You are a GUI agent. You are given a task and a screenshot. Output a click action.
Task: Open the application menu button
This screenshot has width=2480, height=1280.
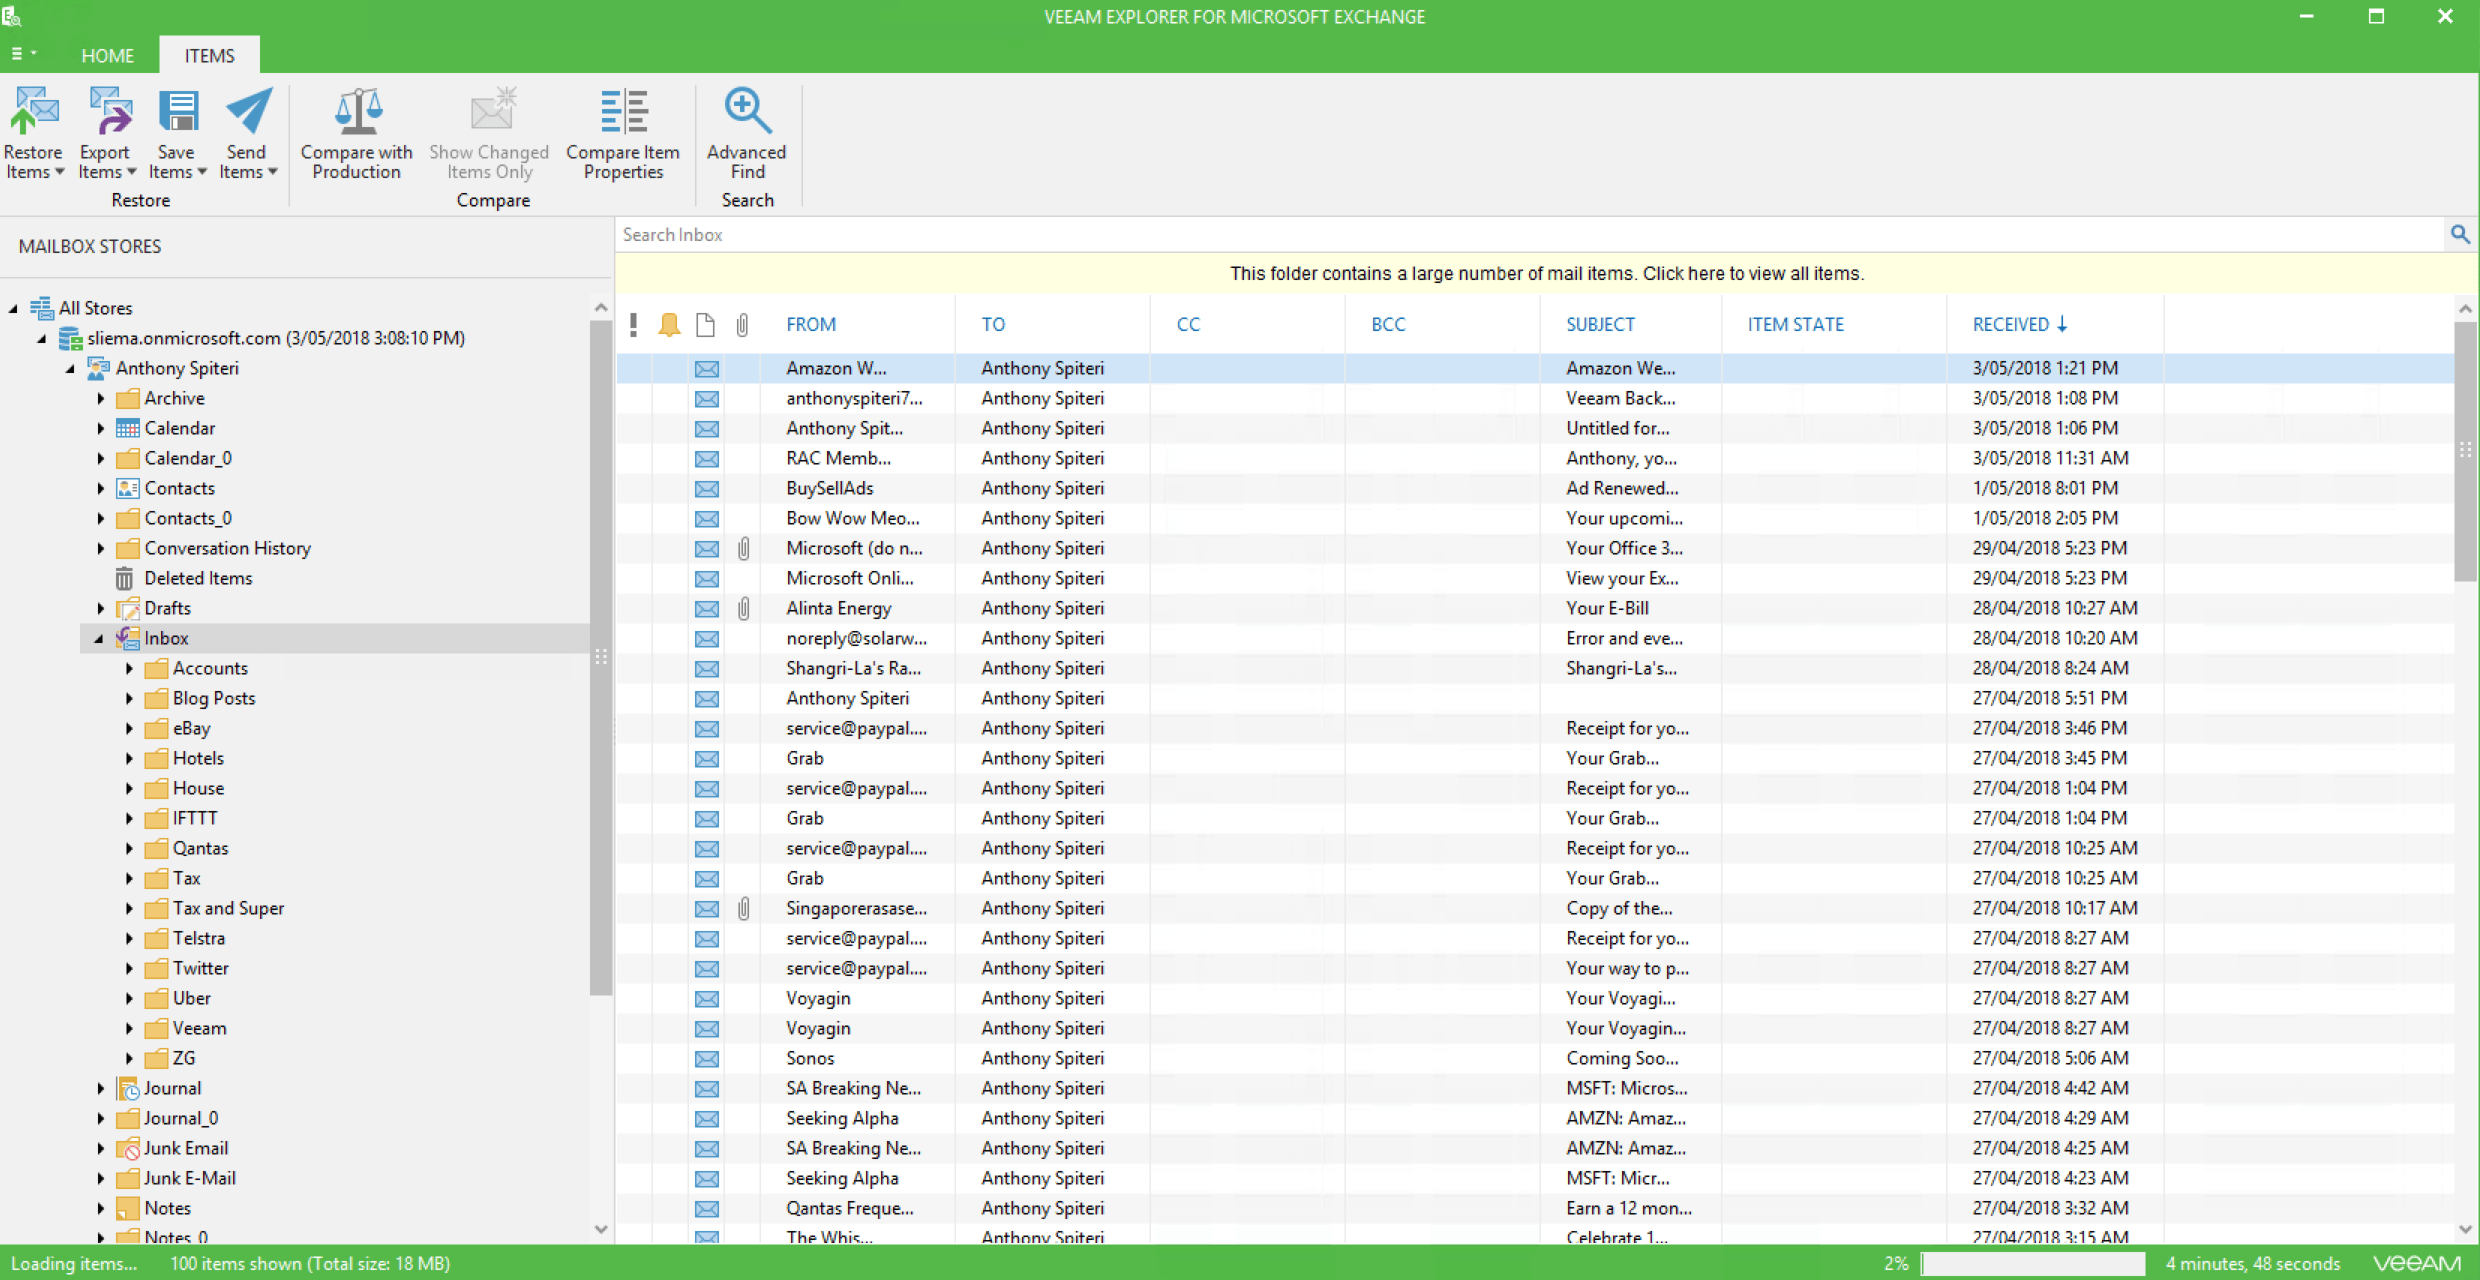coord(22,54)
